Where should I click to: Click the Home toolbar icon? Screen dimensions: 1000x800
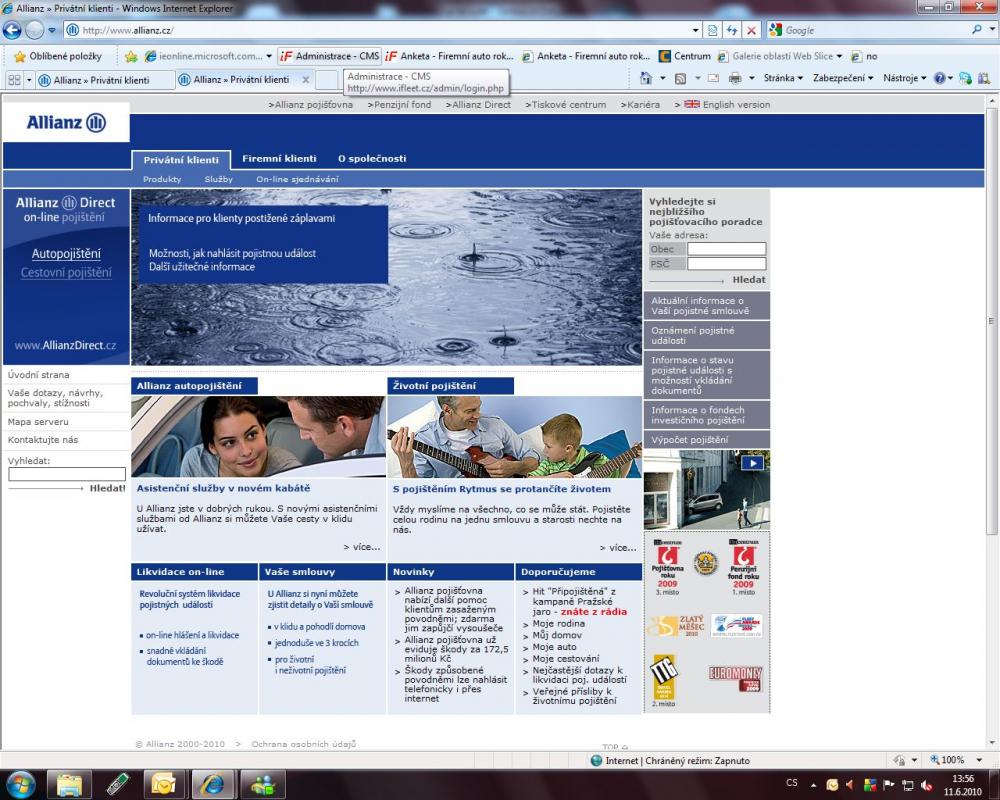point(646,78)
